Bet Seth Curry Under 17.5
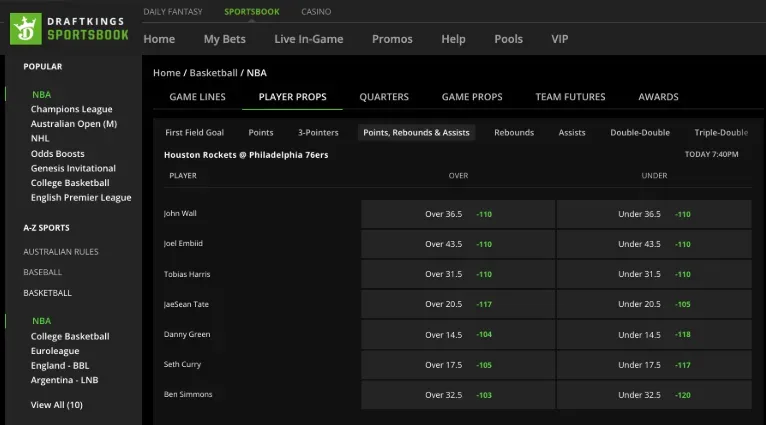This screenshot has width=766, height=425. pos(654,365)
